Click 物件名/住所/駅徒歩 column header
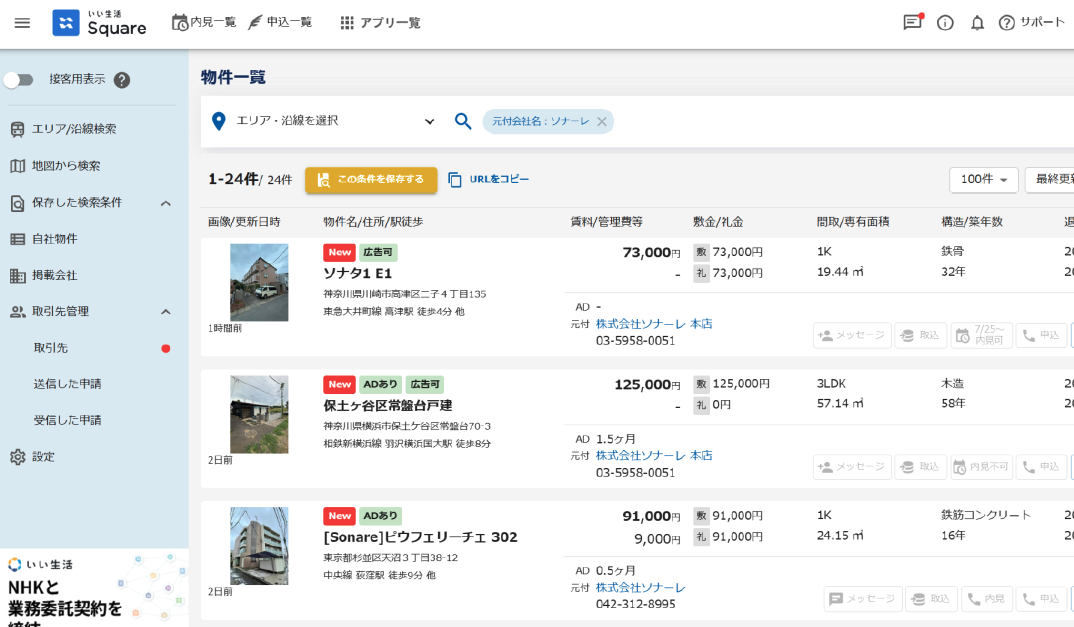 [x=373, y=222]
